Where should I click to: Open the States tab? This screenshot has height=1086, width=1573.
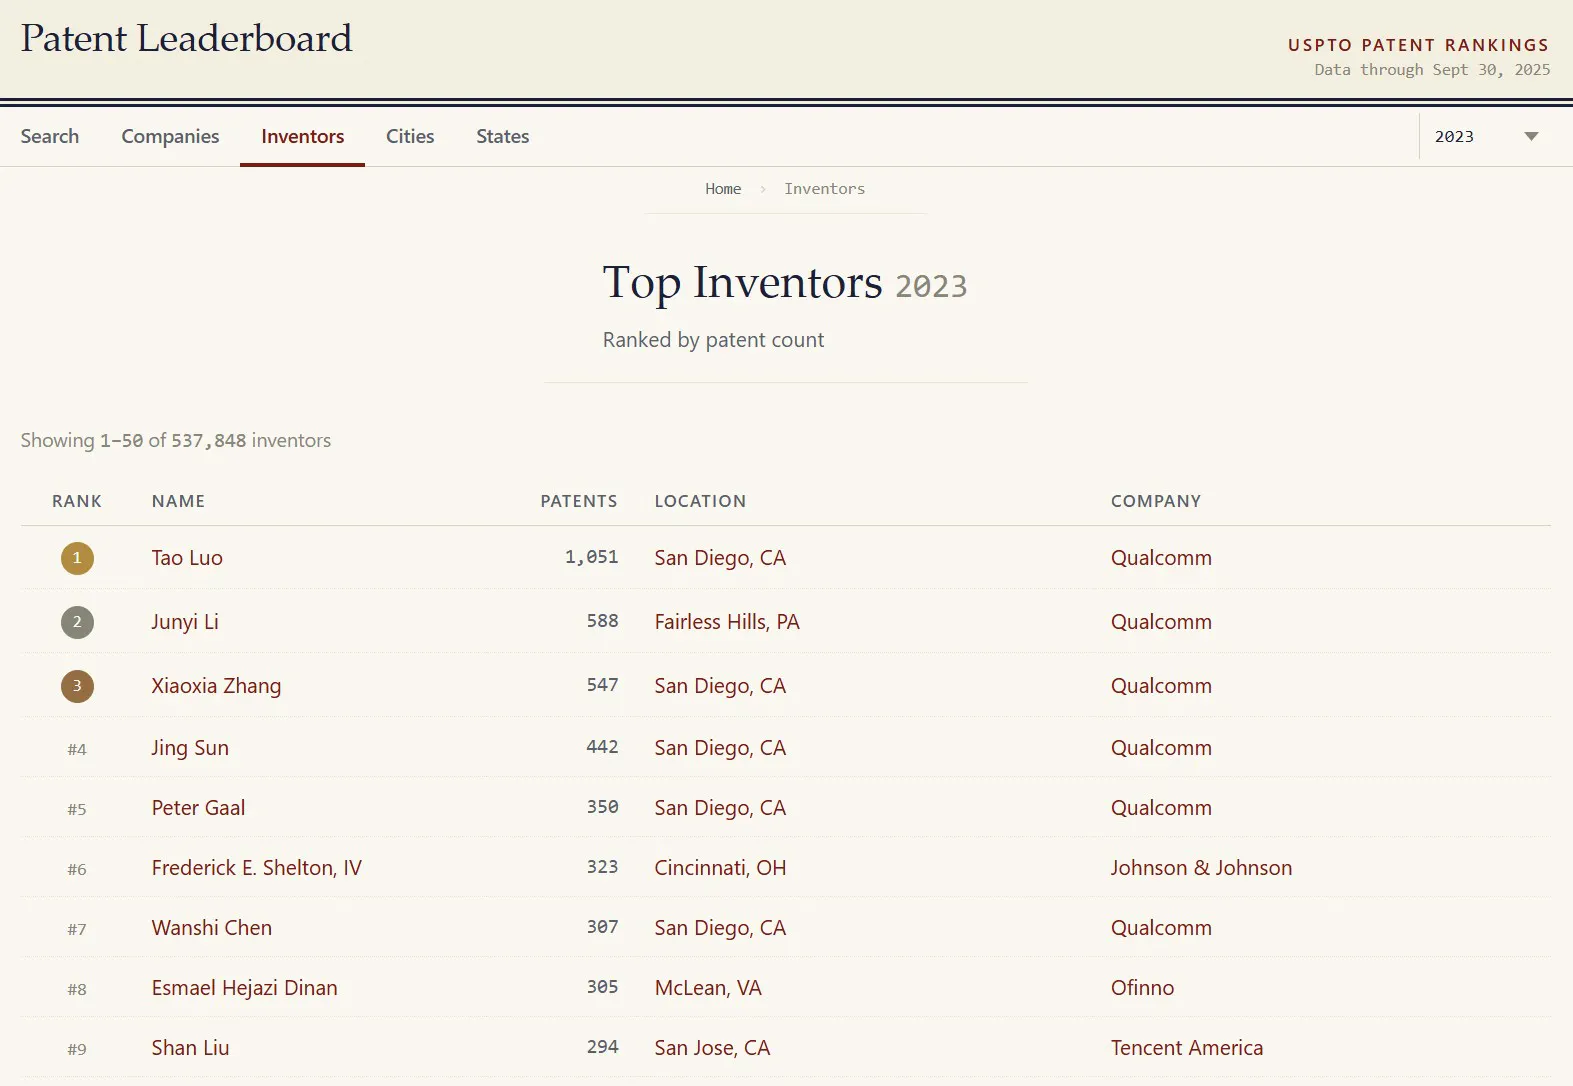point(503,136)
